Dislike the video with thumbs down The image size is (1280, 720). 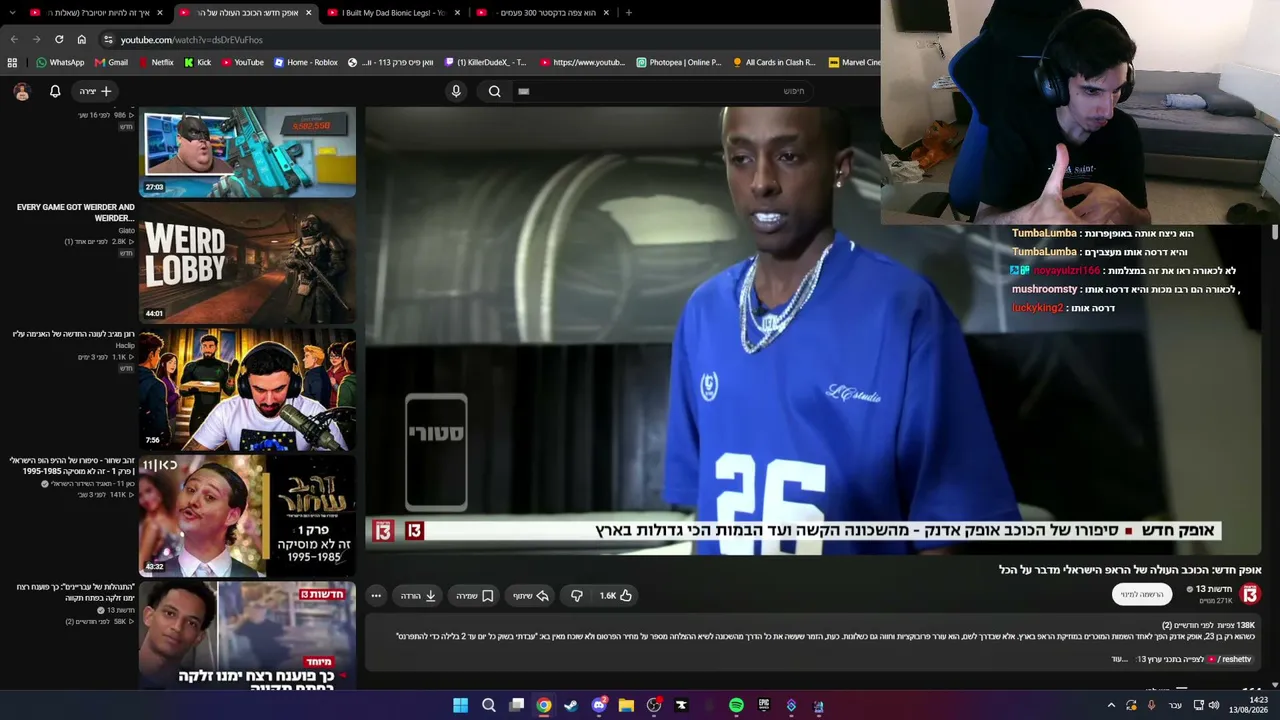tap(577, 596)
